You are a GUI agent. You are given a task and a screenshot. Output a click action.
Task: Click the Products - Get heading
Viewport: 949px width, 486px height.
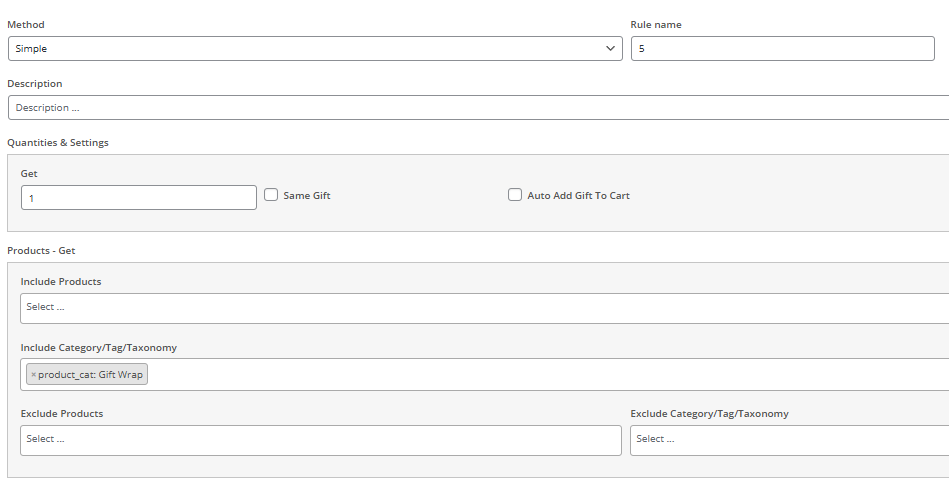point(41,250)
